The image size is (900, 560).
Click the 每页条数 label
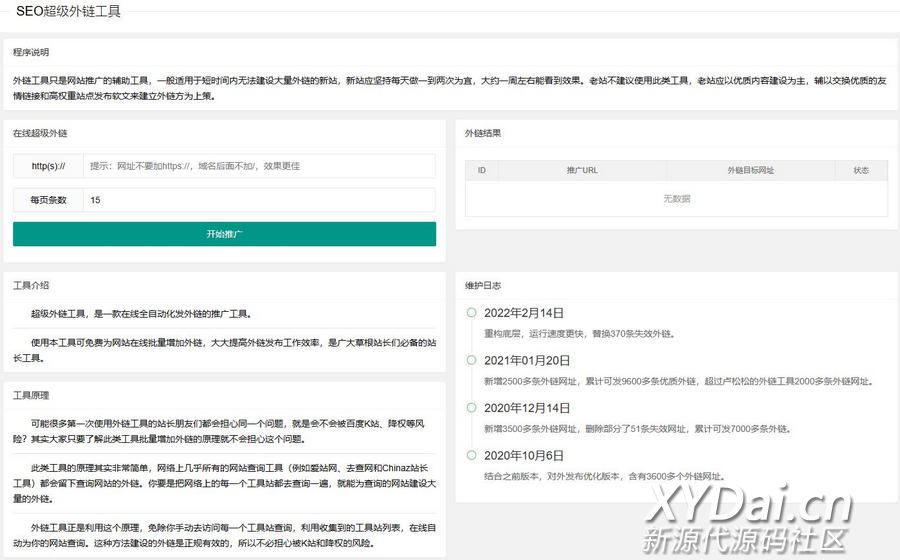click(48, 200)
